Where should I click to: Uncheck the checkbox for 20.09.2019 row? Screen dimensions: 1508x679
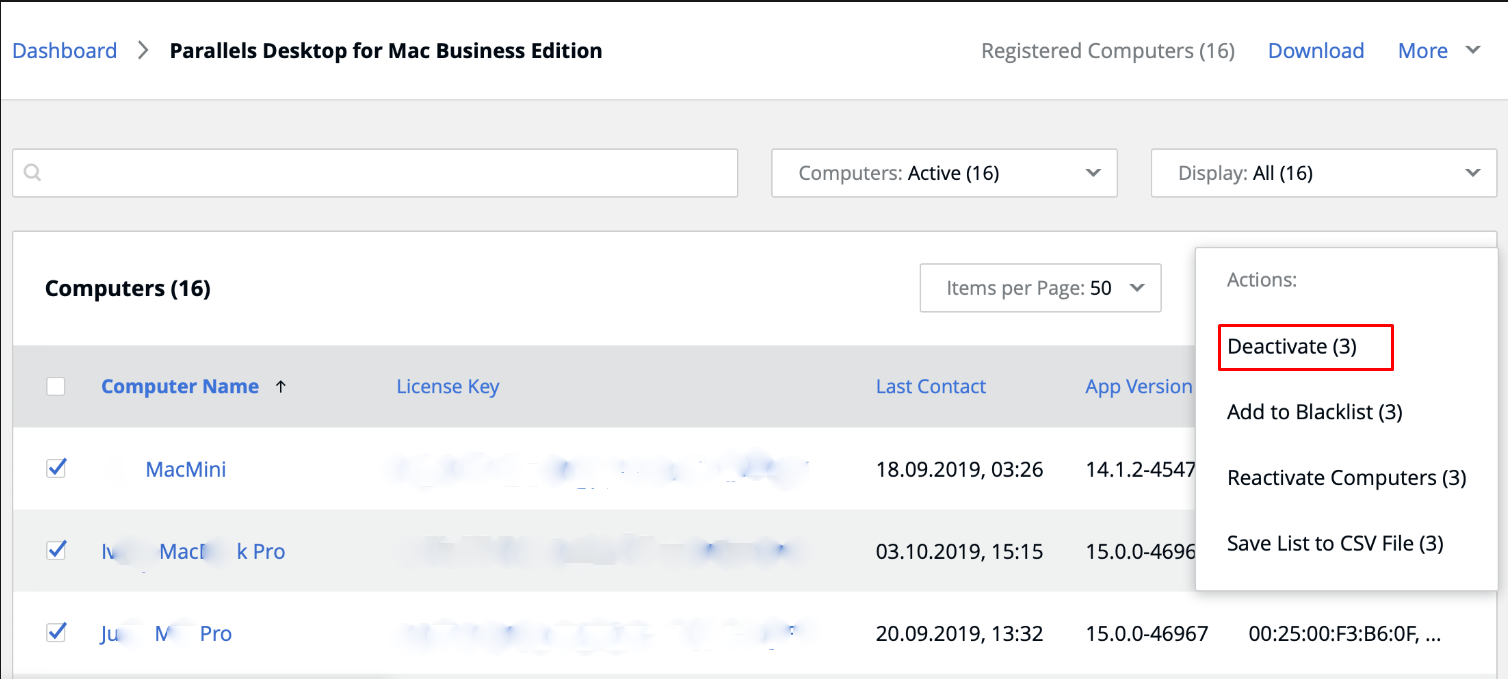point(56,632)
